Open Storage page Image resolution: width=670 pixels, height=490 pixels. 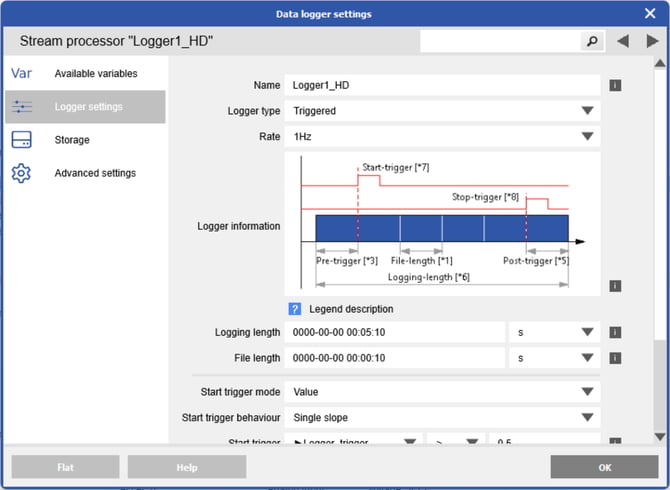[85, 140]
